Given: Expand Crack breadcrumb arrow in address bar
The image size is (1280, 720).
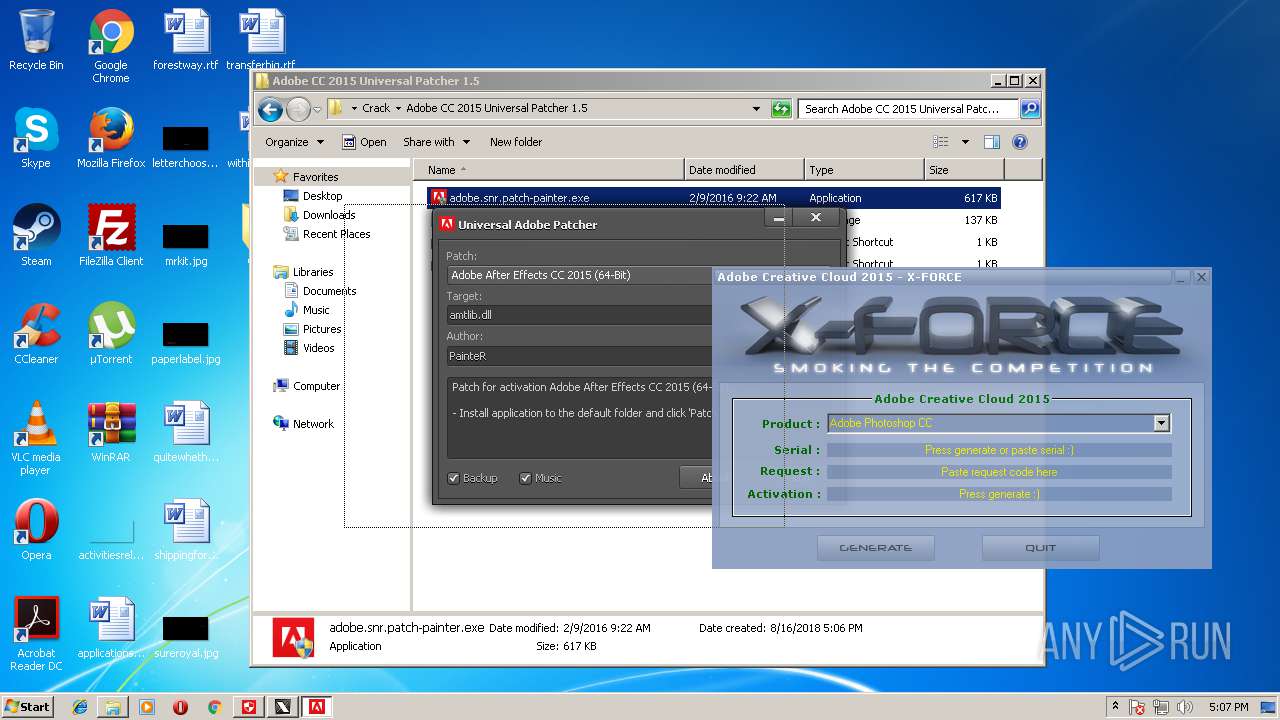Looking at the screenshot, I should point(398,108).
